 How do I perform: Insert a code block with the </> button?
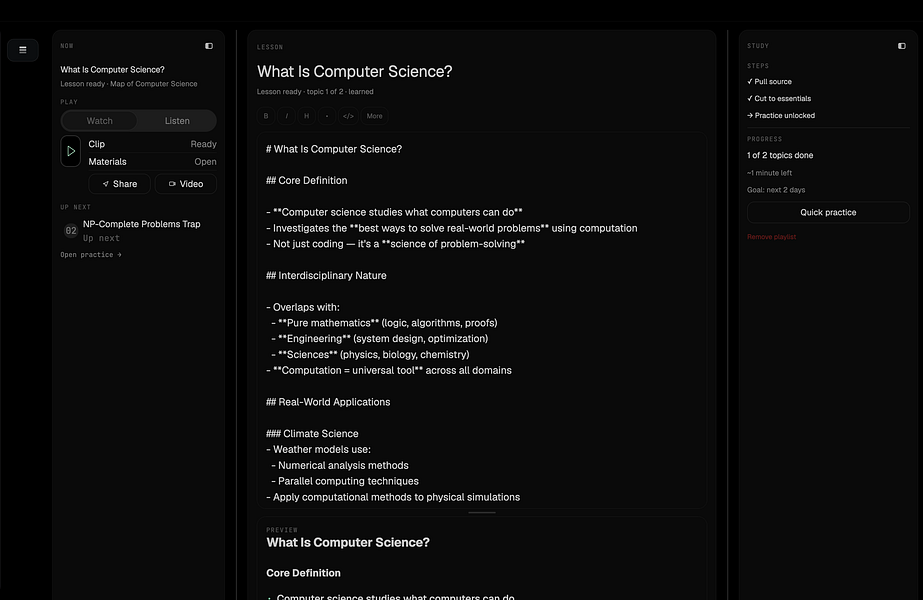coord(348,116)
